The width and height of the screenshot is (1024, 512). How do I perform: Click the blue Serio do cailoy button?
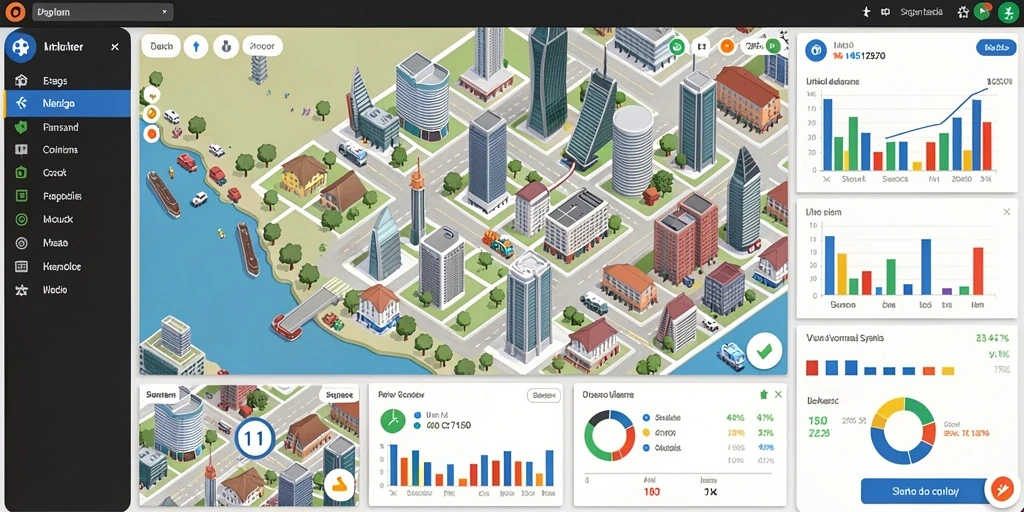(x=924, y=490)
